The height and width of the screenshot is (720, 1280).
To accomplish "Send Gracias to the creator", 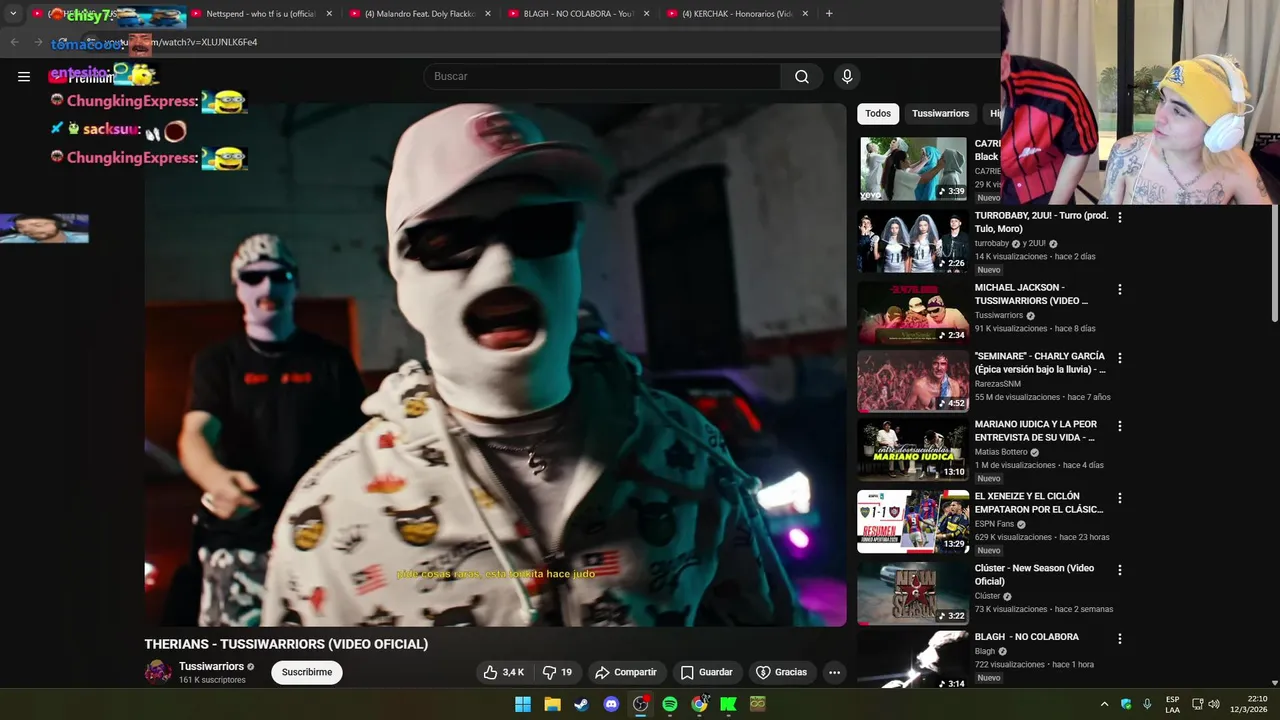I will (x=781, y=672).
